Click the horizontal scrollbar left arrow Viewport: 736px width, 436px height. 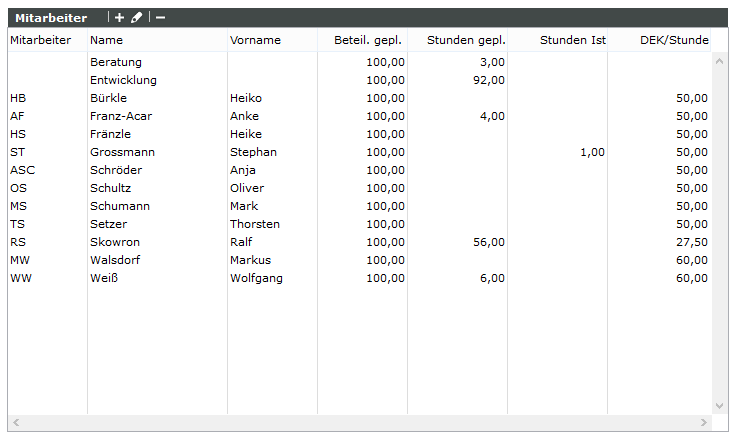[x=16, y=423]
